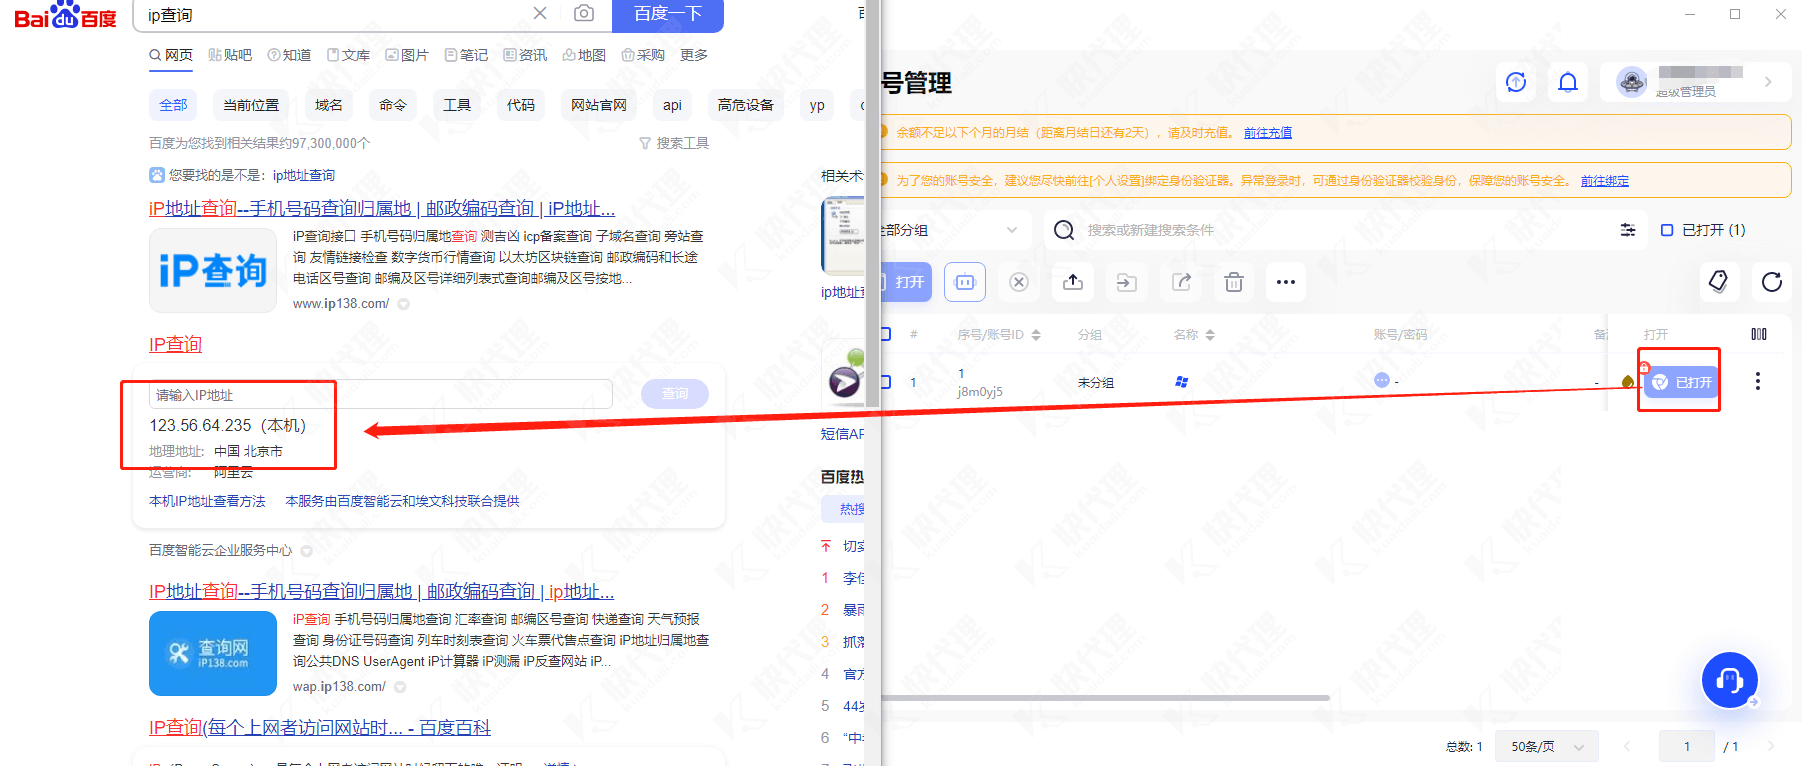Click the notification bell icon
The image size is (1802, 766).
pos(1568,82)
